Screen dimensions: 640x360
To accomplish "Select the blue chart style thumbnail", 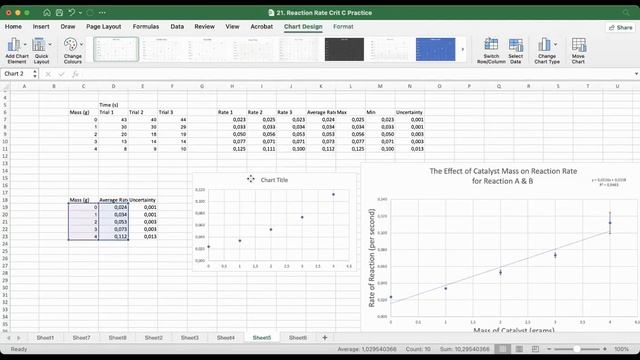I will 436,49.
